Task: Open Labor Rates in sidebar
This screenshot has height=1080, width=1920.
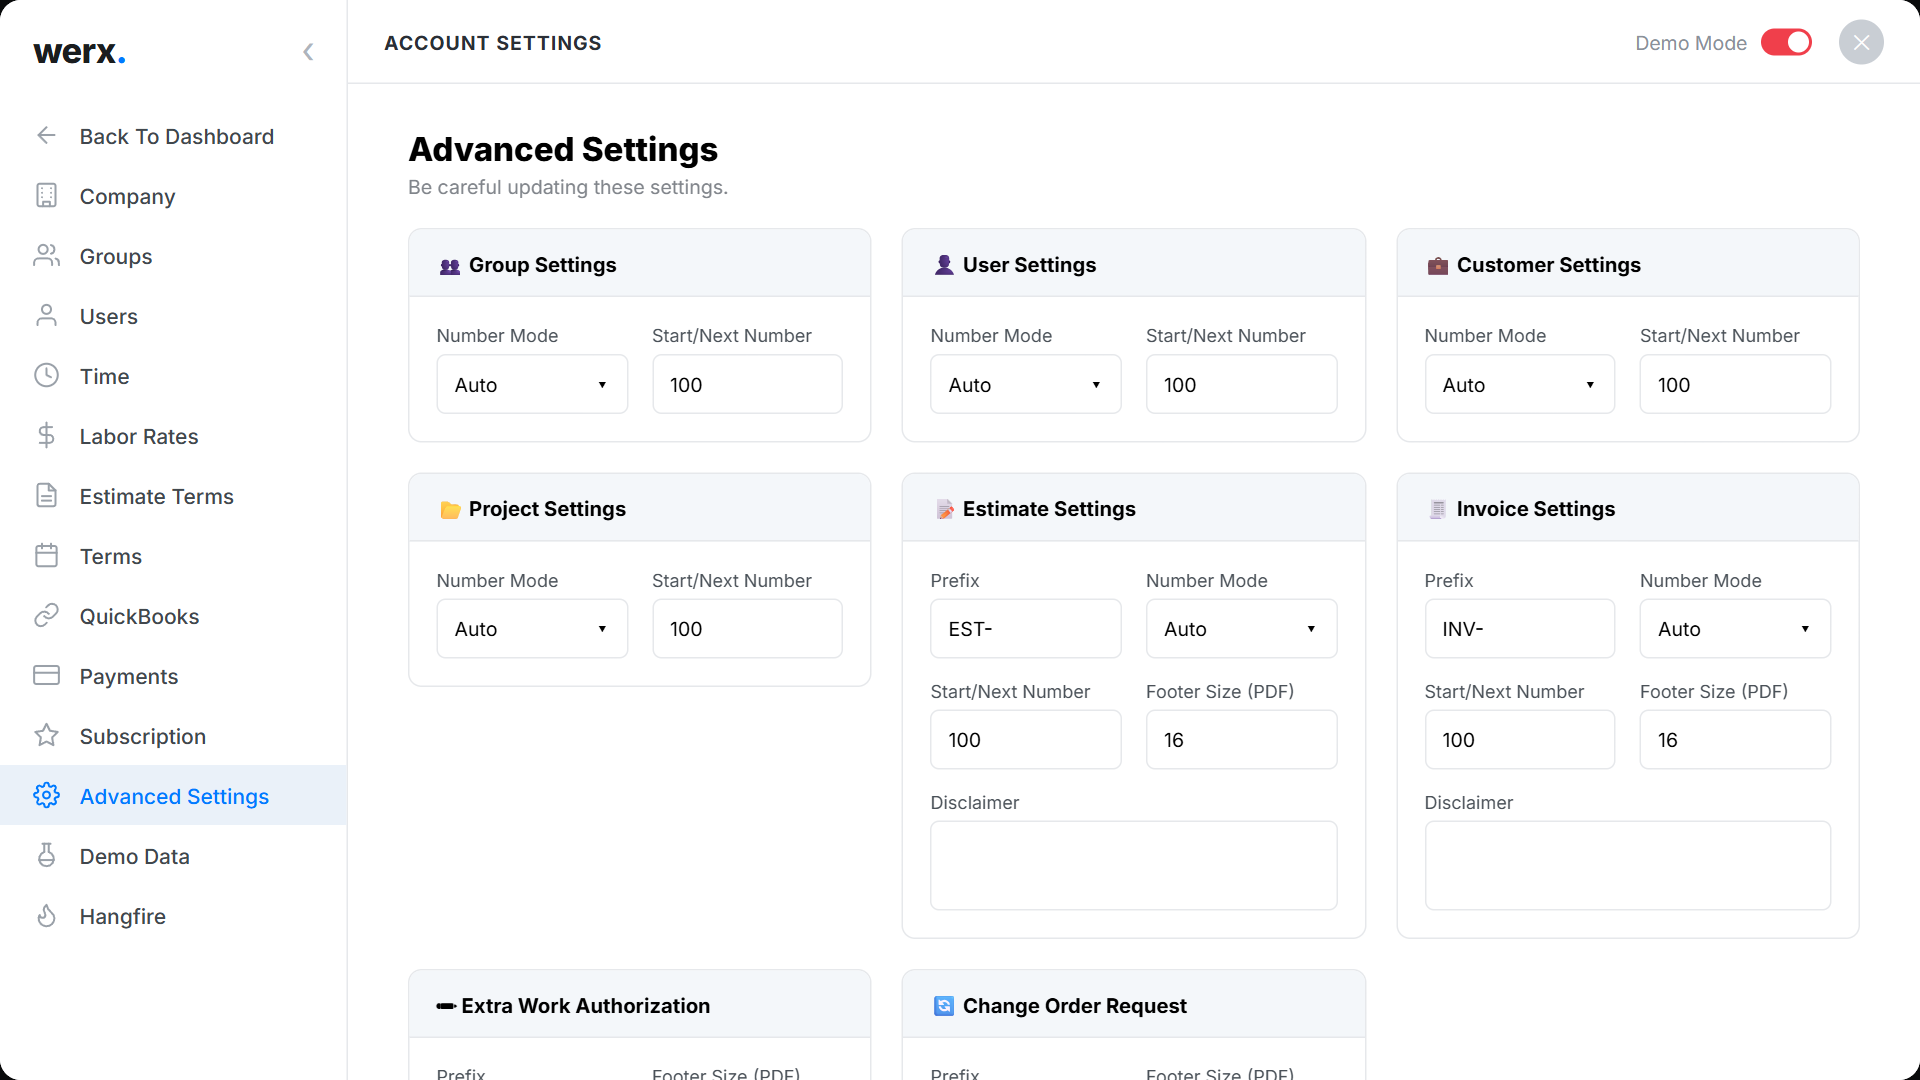Action: click(139, 437)
